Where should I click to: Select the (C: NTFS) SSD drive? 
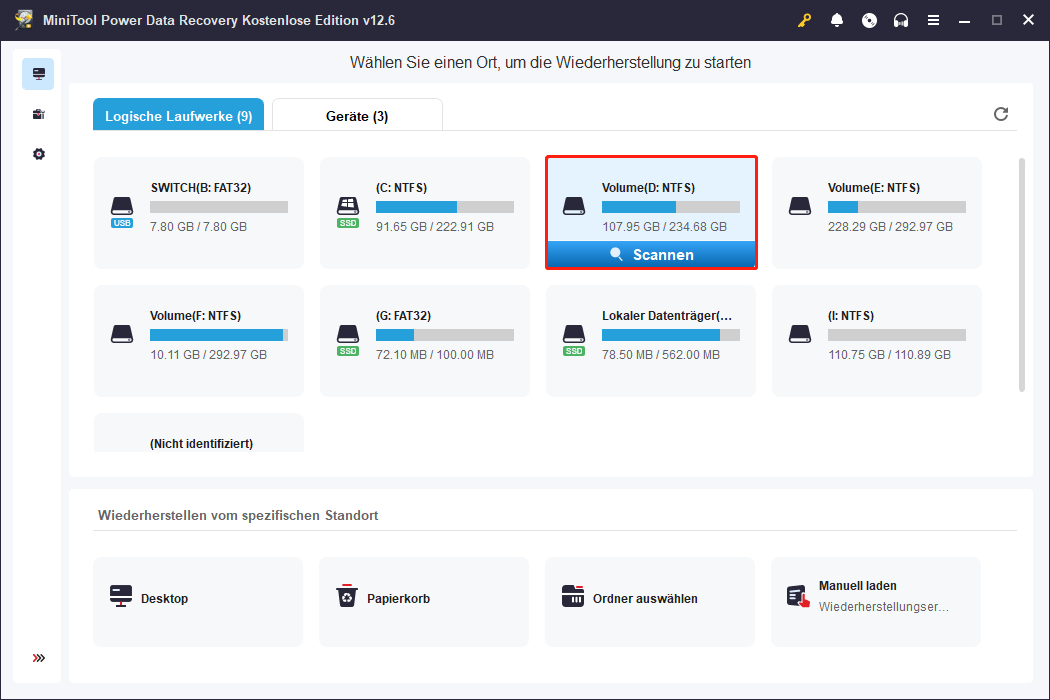pos(425,212)
